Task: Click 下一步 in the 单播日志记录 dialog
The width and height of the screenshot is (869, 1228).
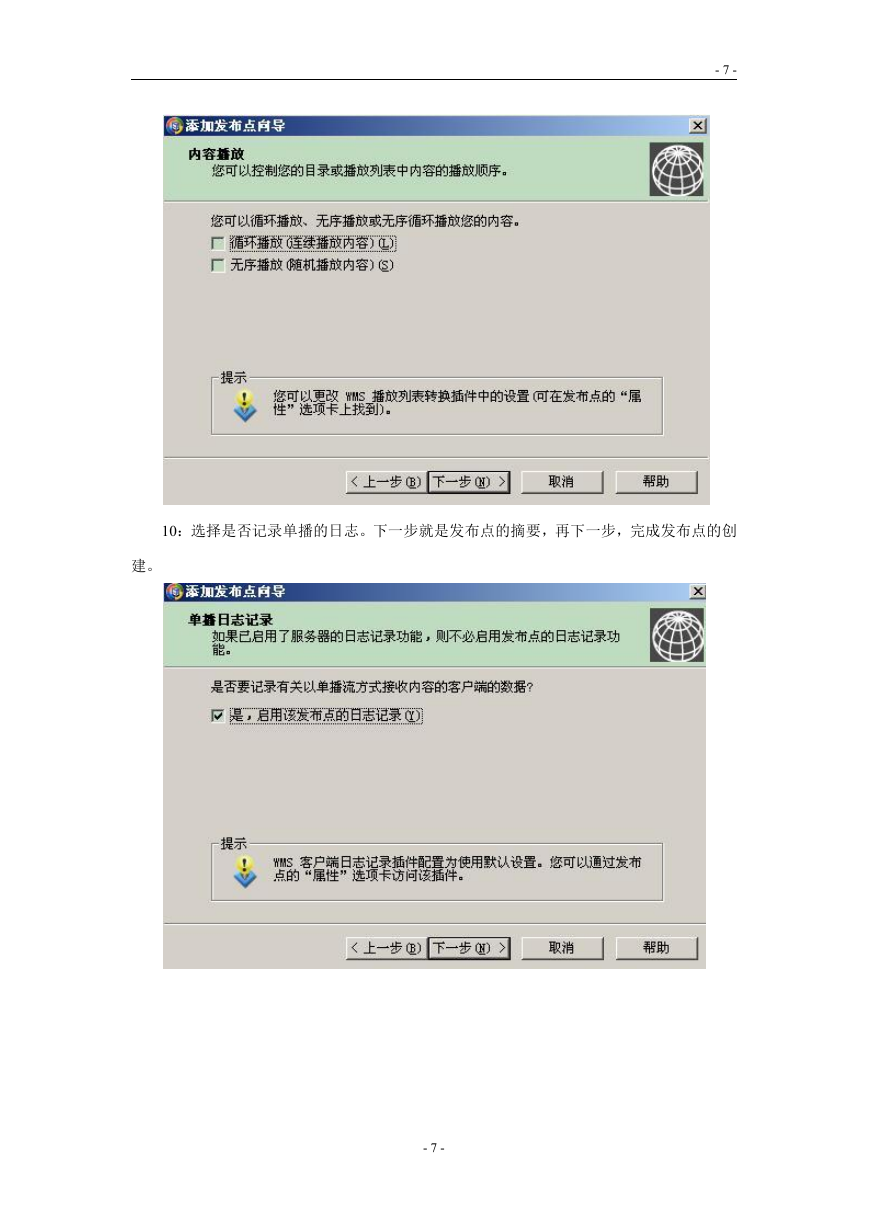Action: [x=470, y=947]
